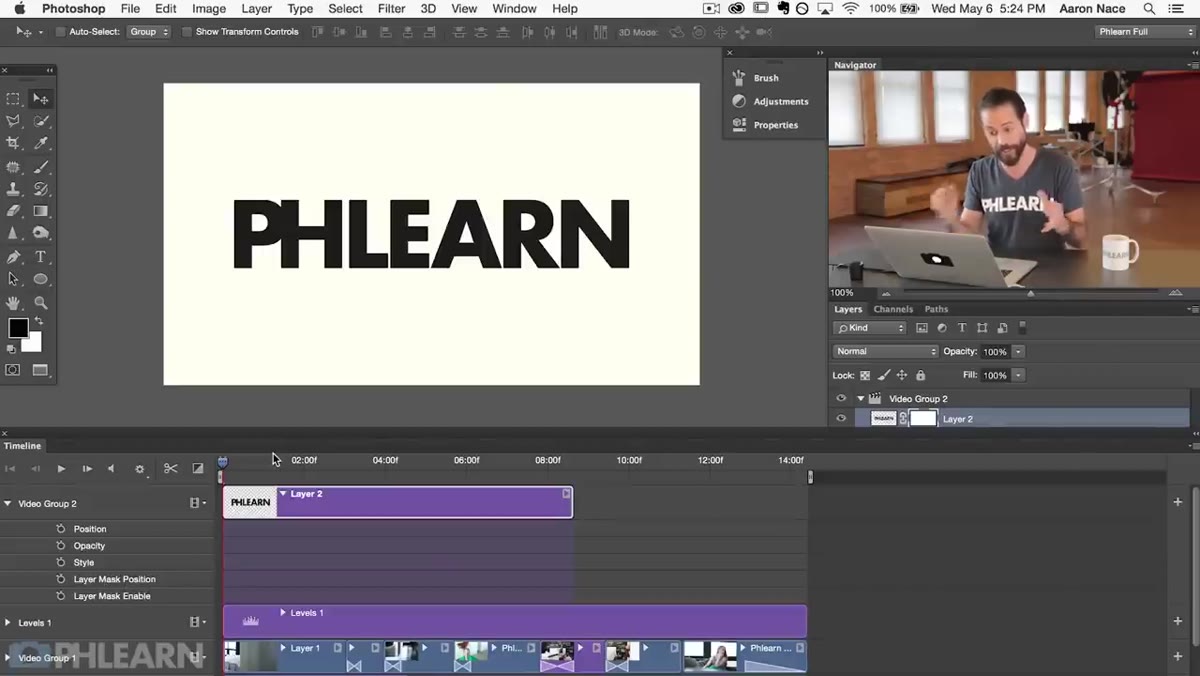Select the Brush tool in toolbox

pyautogui.click(x=41, y=167)
